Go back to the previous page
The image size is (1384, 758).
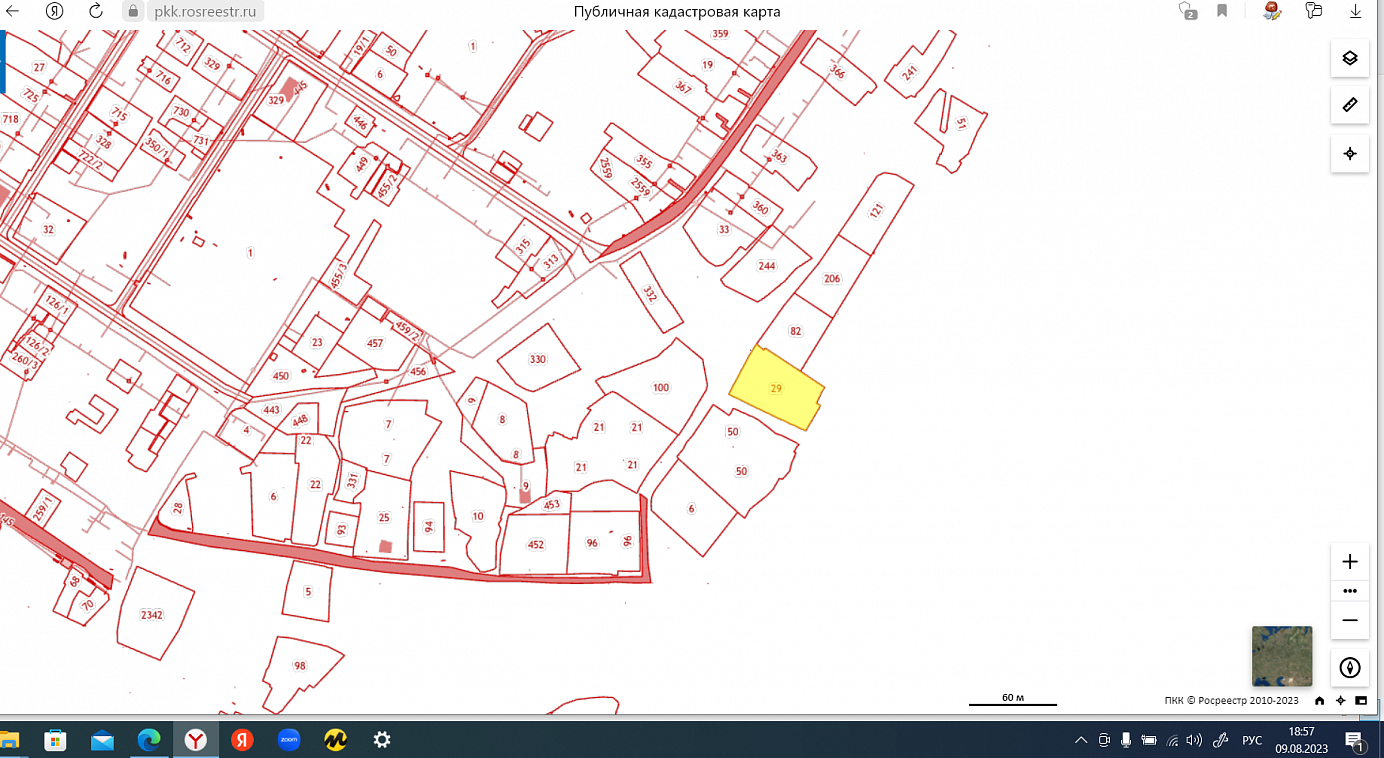coord(13,11)
